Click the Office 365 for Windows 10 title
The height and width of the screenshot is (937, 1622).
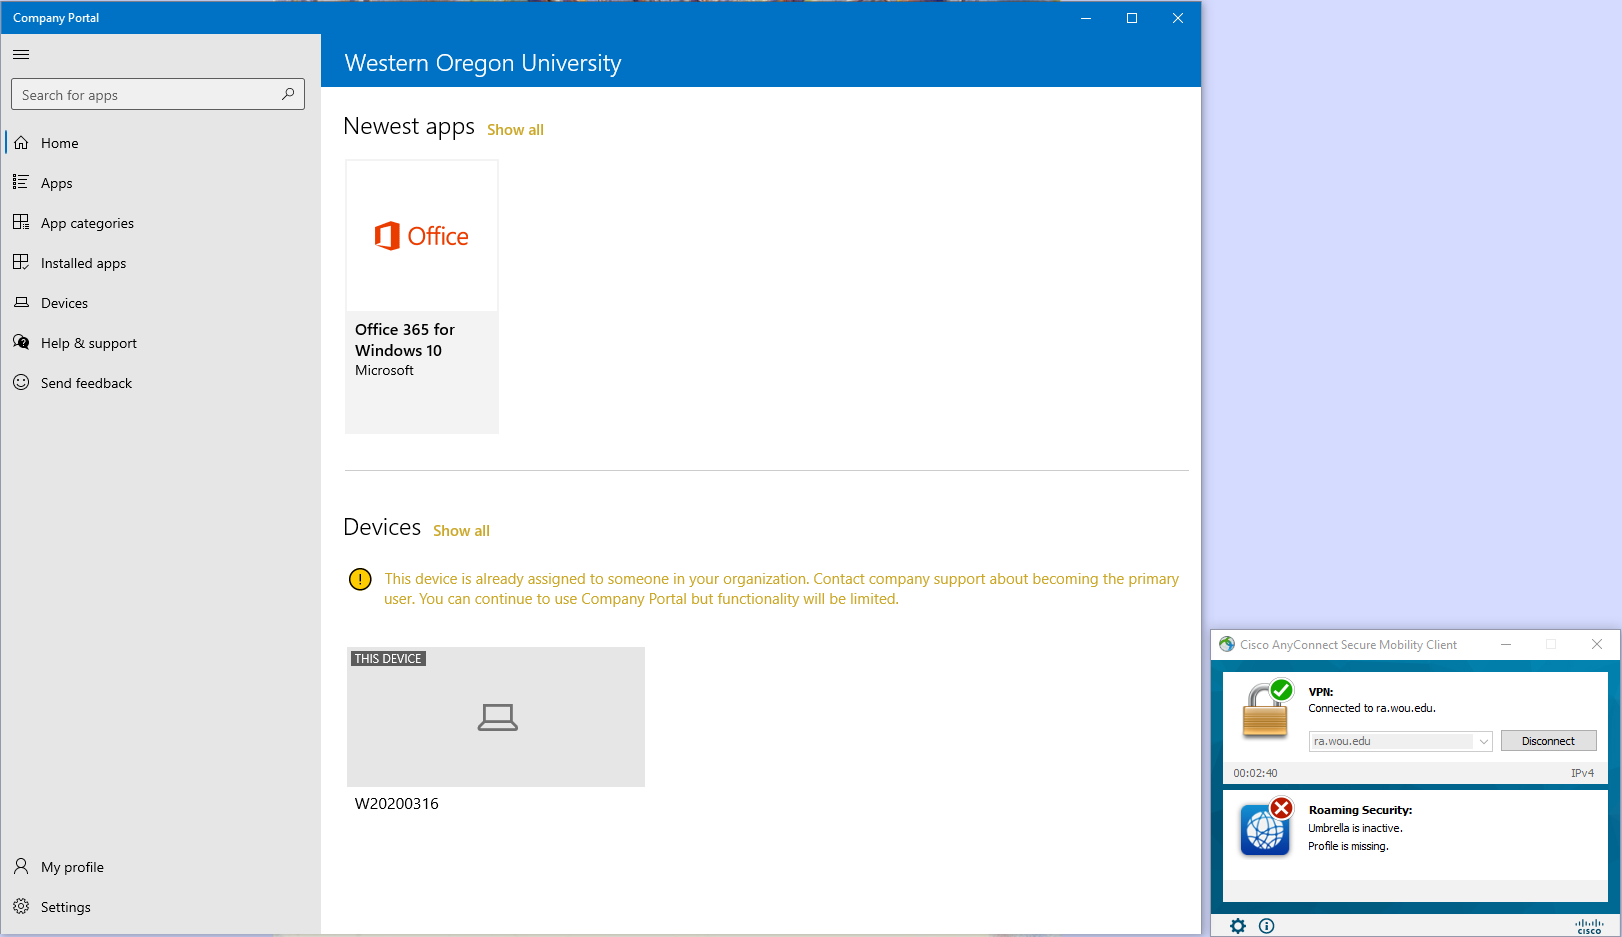[x=405, y=340]
